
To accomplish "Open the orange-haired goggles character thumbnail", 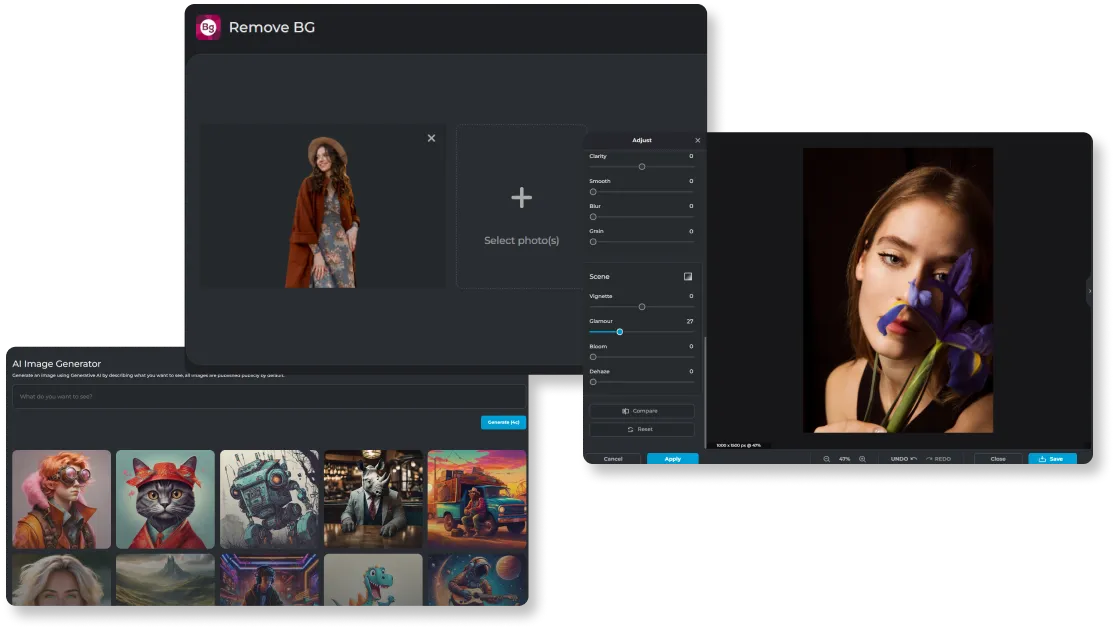I will pos(62,499).
